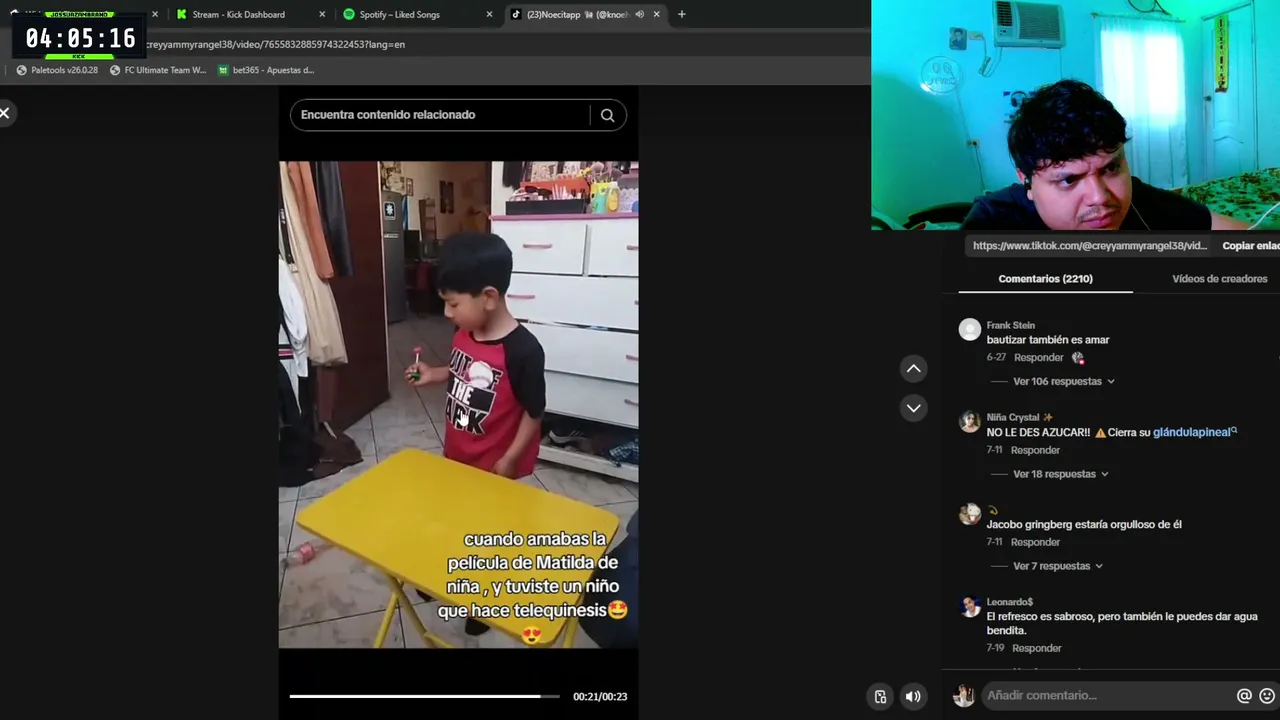The height and width of the screenshot is (720, 1280).
Task: Open the Paletools v26.0.28 bookmark
Action: coord(57,70)
